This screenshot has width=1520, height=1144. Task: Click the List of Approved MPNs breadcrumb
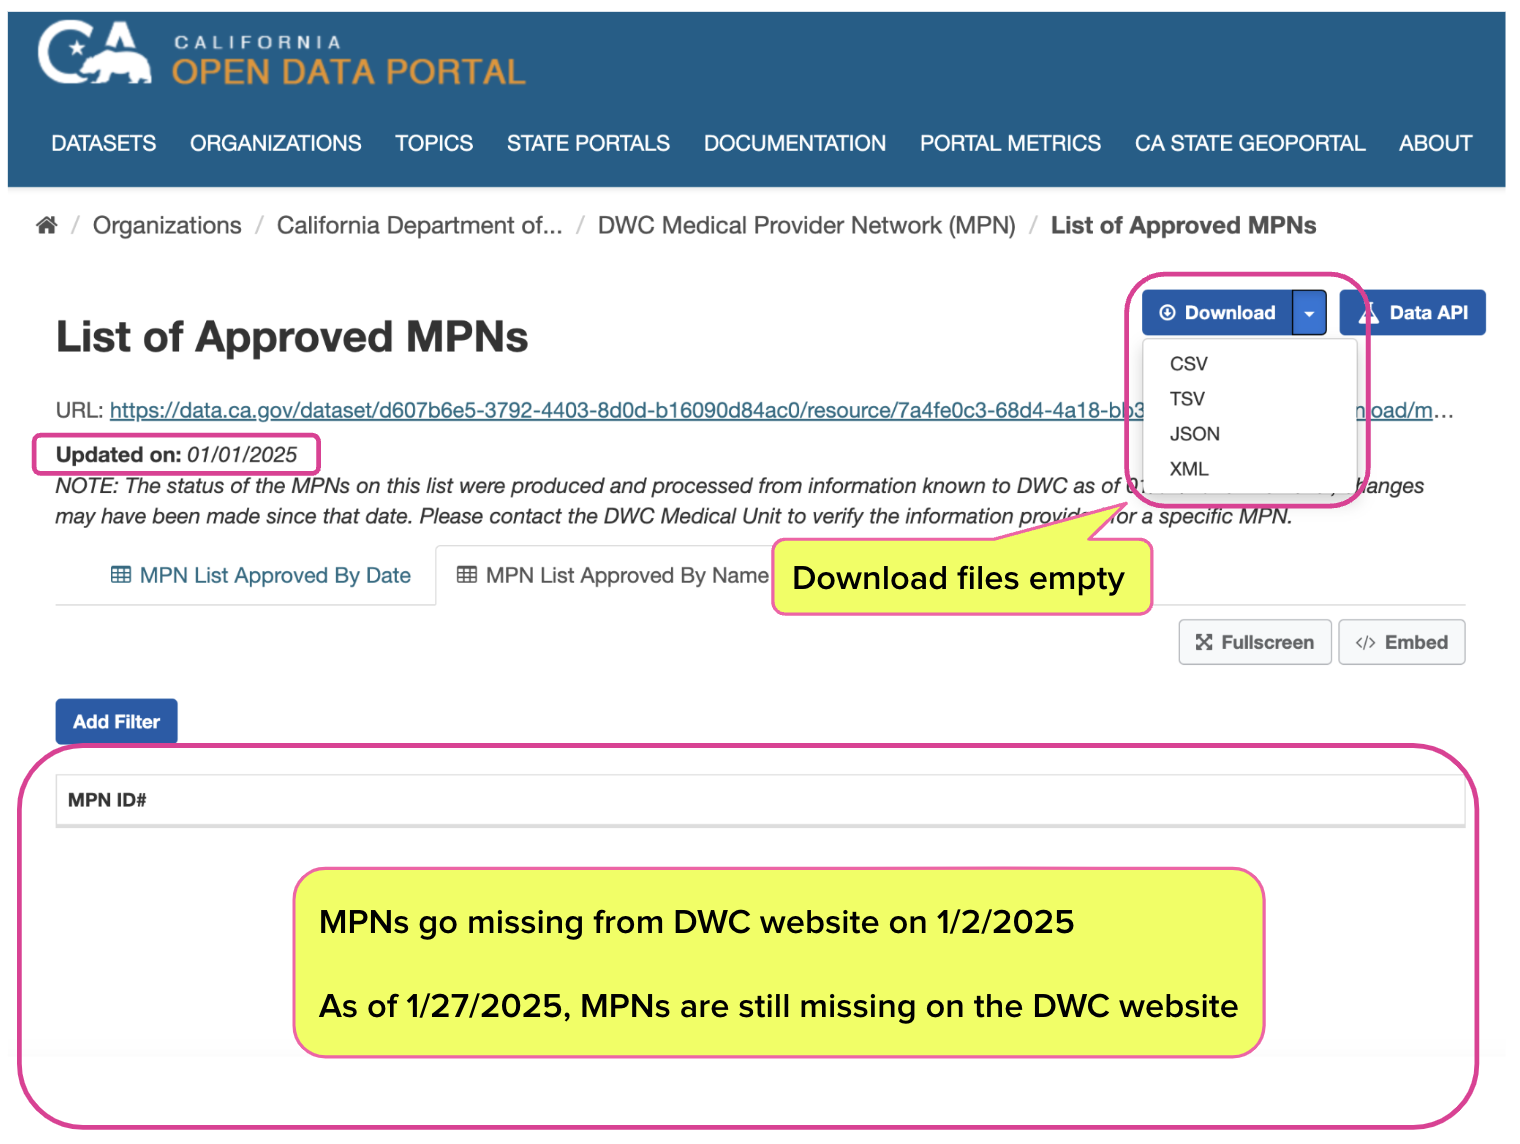click(x=1183, y=225)
